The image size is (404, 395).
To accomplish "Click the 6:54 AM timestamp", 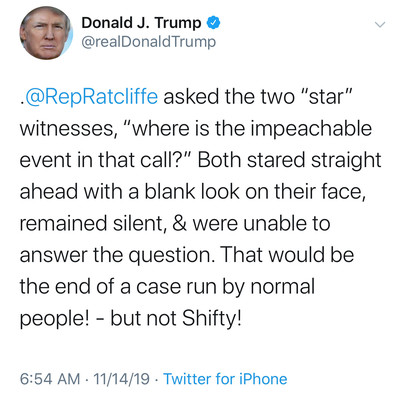I will tap(50, 379).
